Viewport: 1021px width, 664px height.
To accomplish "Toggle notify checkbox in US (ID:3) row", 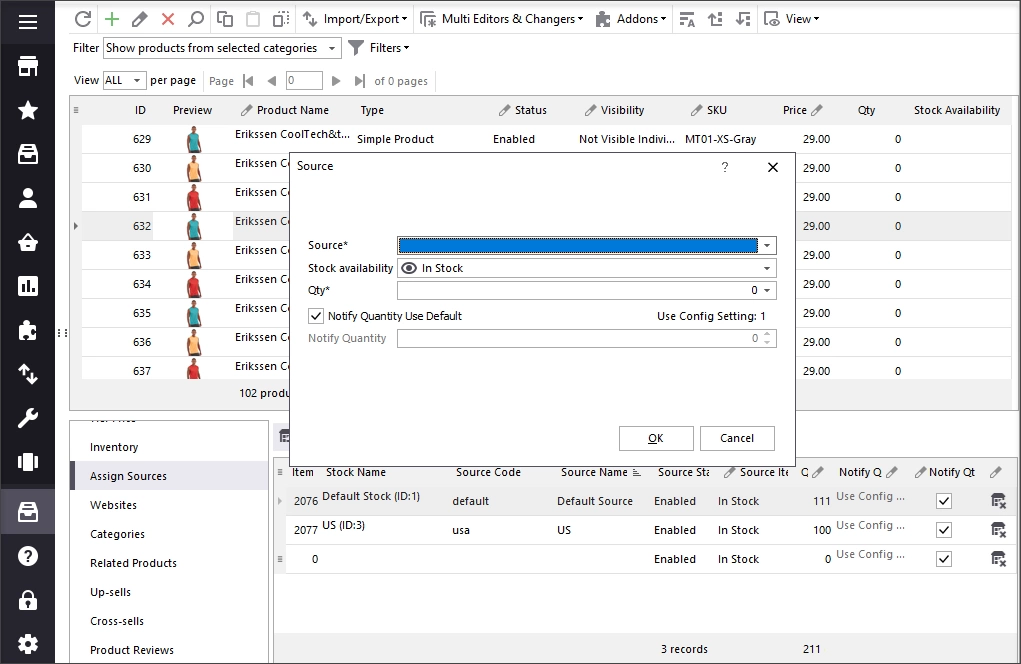I will point(944,530).
